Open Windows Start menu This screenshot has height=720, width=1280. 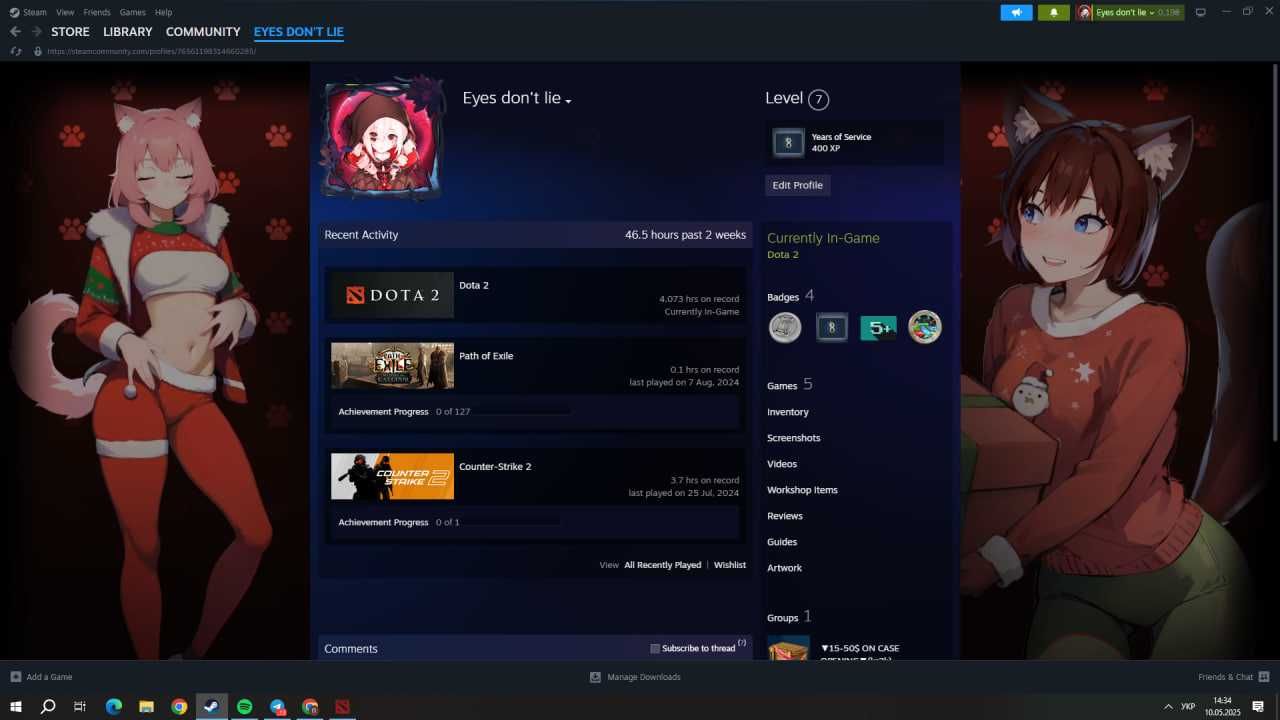[15, 706]
